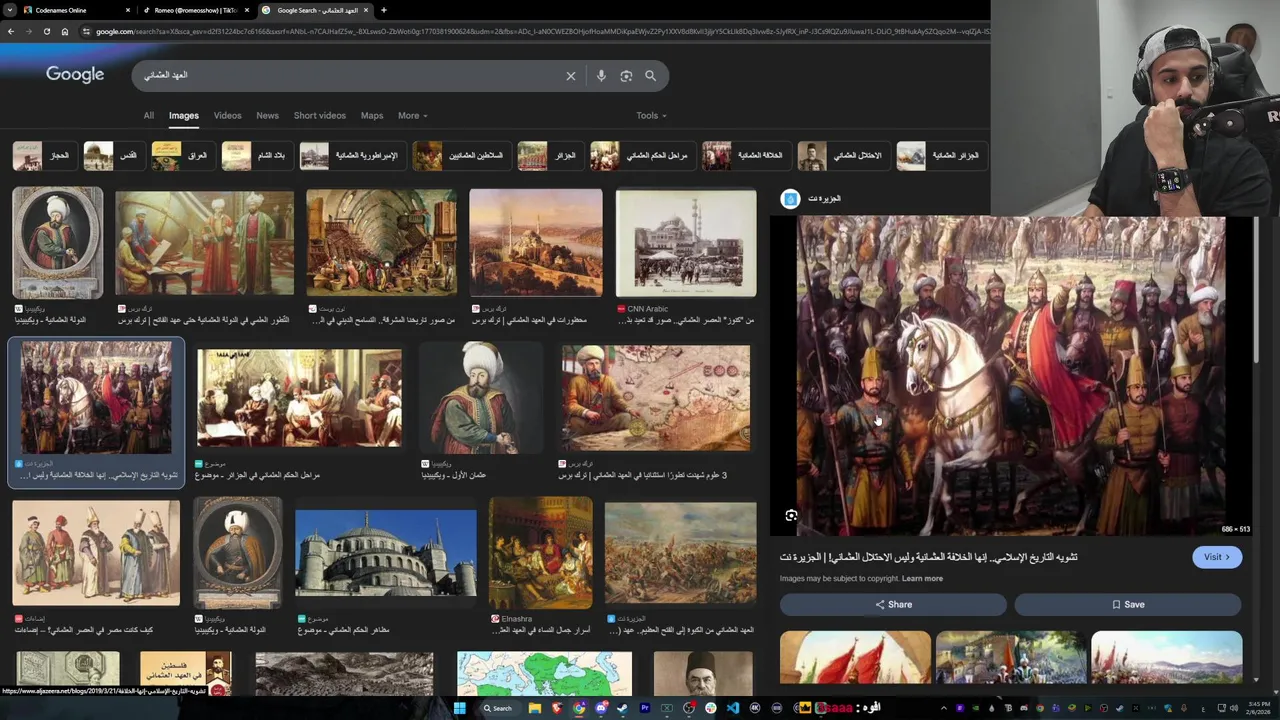The height and width of the screenshot is (720, 1280).
Task: Click the taskbar clock showing 3:45 PM
Action: click(x=1258, y=708)
